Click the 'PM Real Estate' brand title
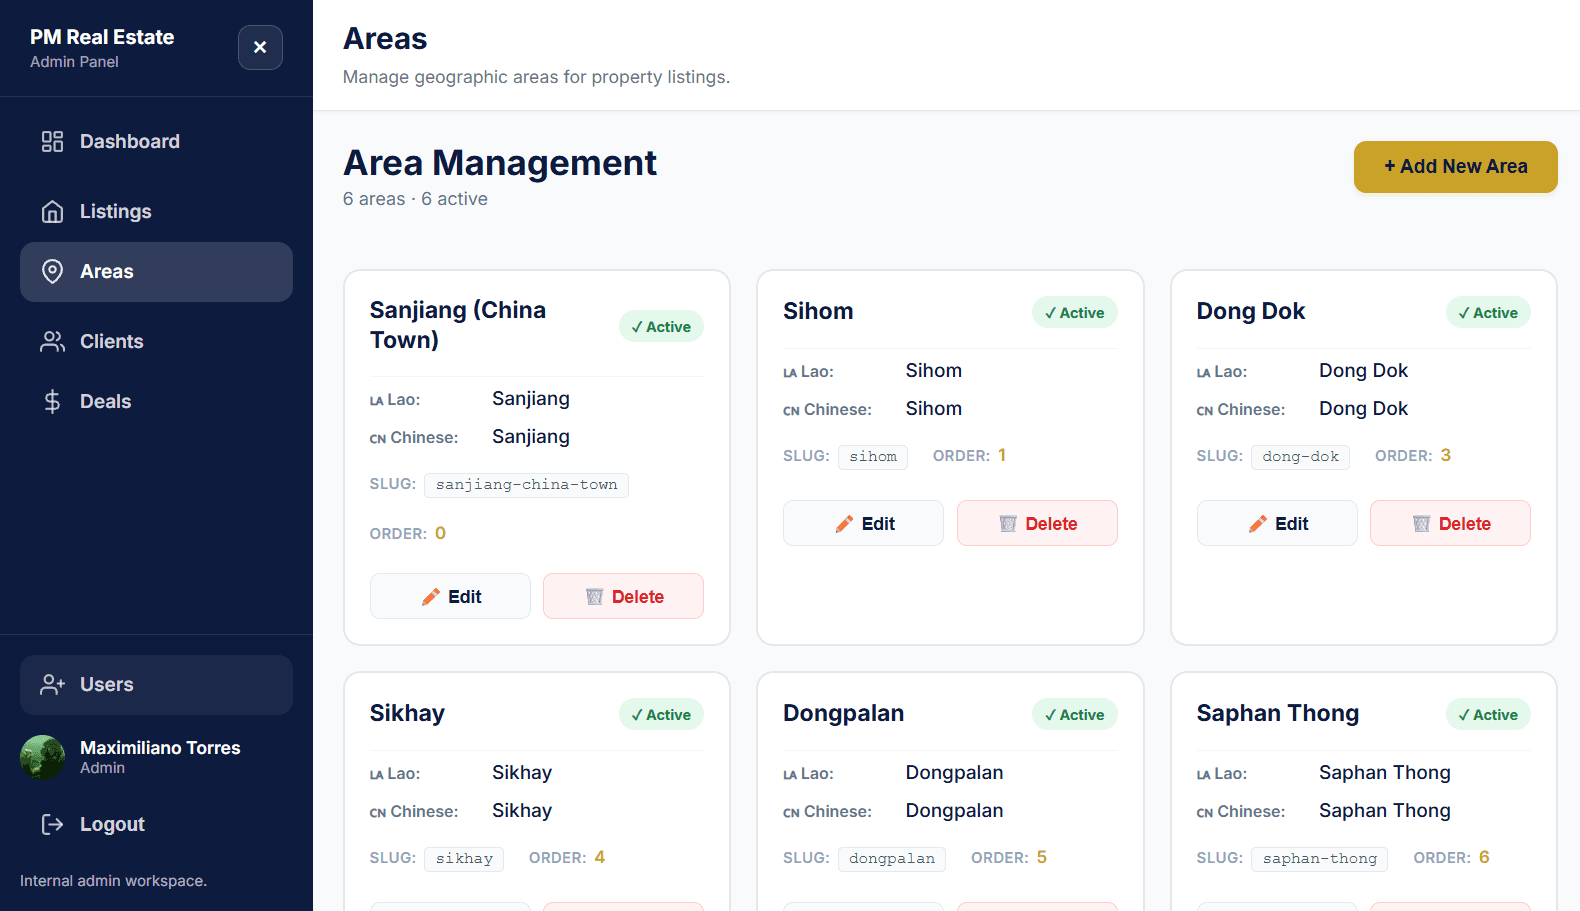The image size is (1580, 911). [x=102, y=37]
